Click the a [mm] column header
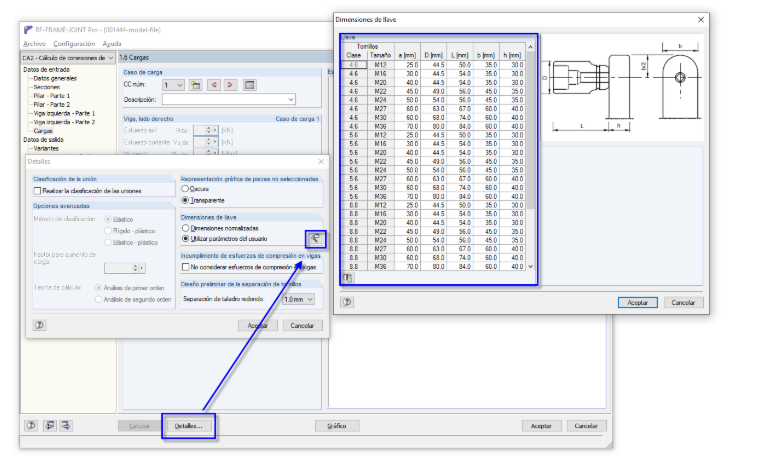 coord(407,55)
